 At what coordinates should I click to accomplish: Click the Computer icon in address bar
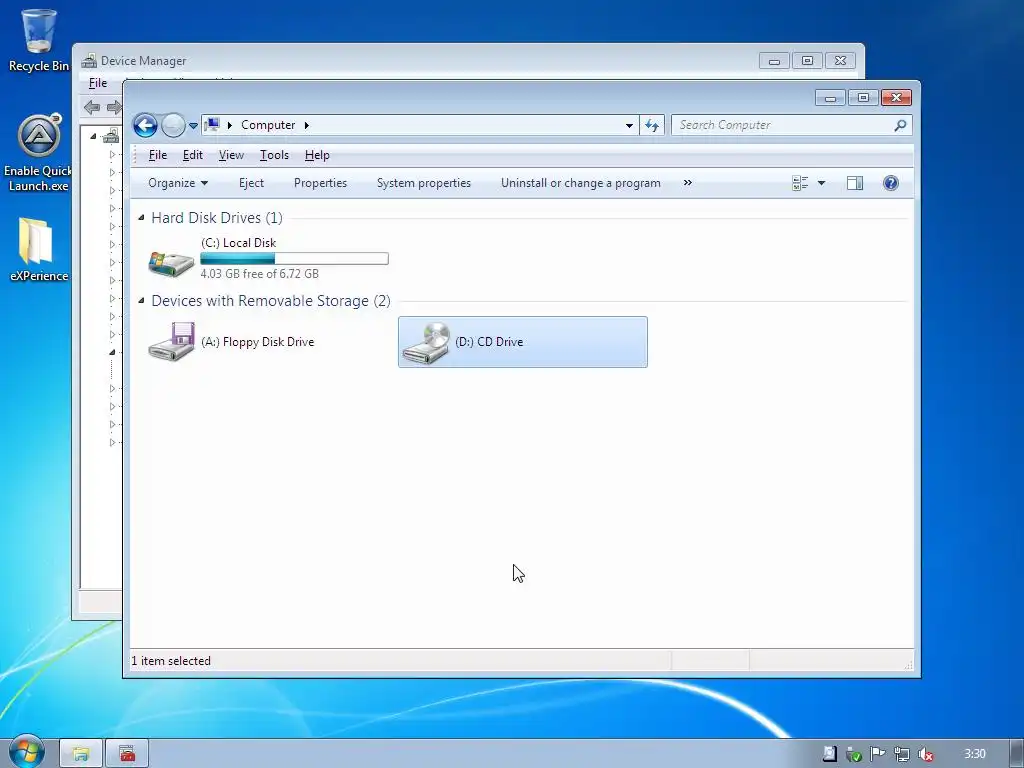point(212,124)
